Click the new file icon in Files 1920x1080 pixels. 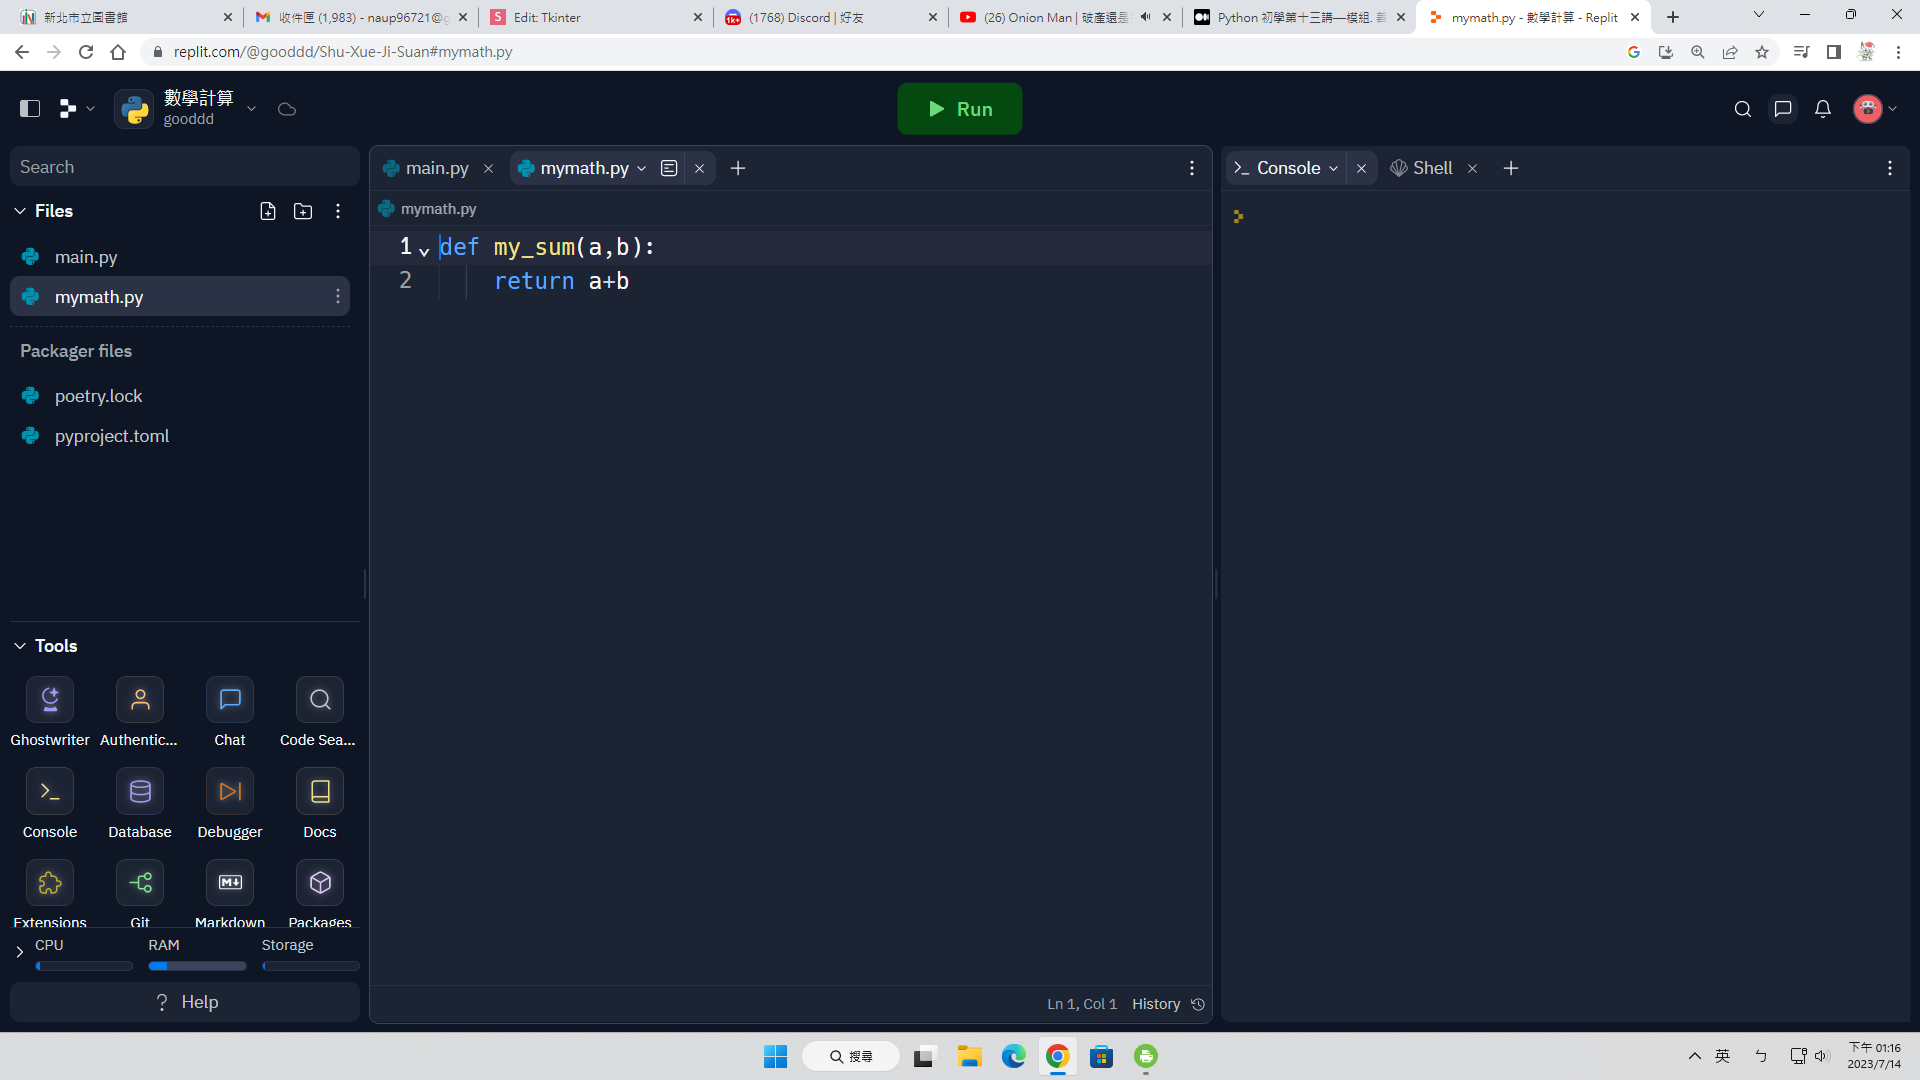(268, 211)
